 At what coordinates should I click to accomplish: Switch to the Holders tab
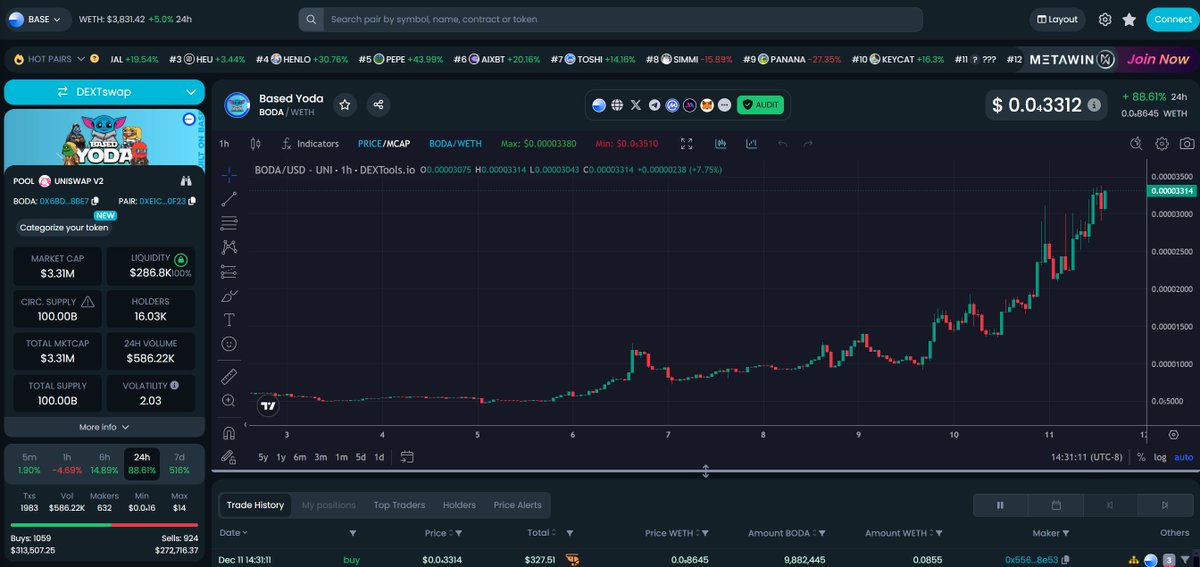click(459, 505)
